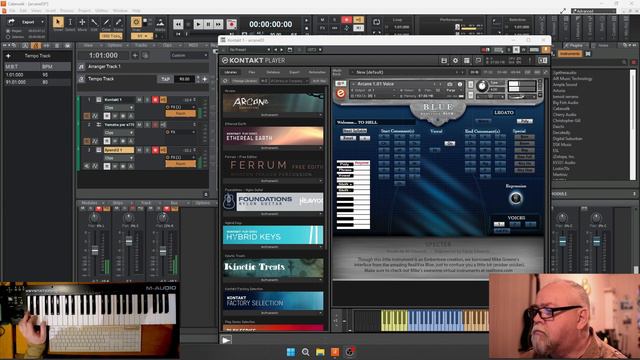Toggle the global transport Mute button

322,20
